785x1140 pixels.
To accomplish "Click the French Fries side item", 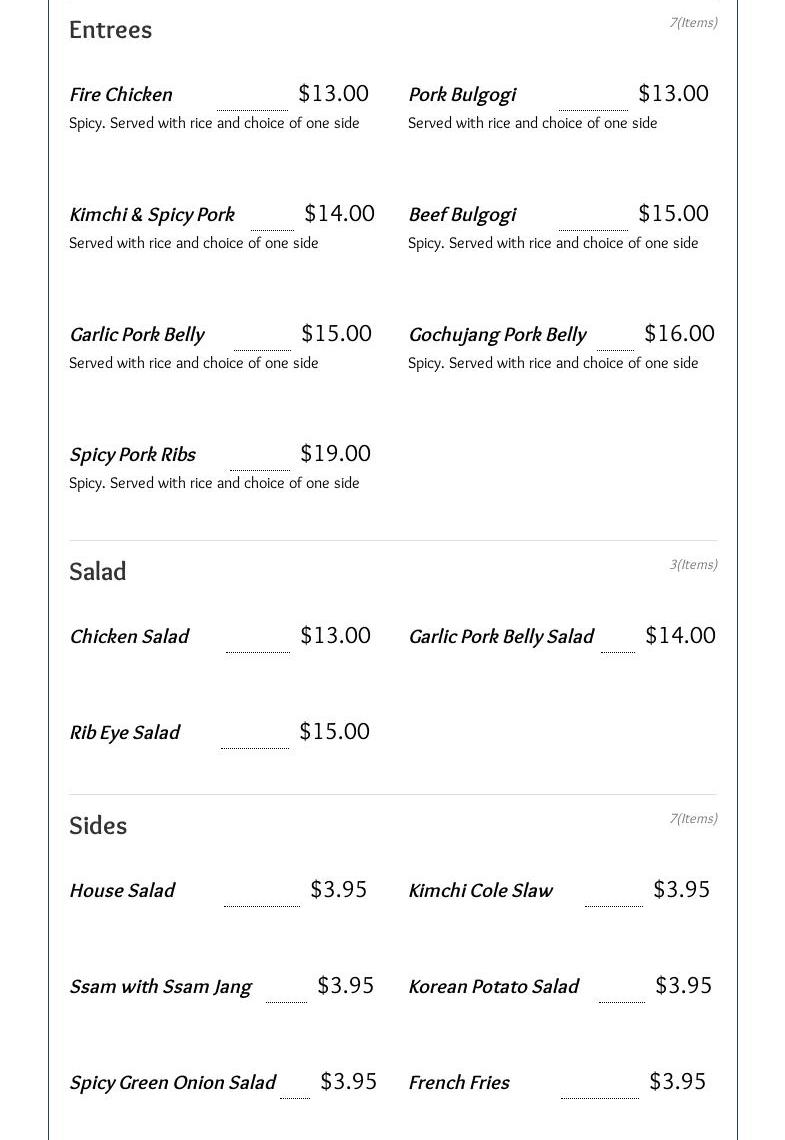I will coord(459,1083).
